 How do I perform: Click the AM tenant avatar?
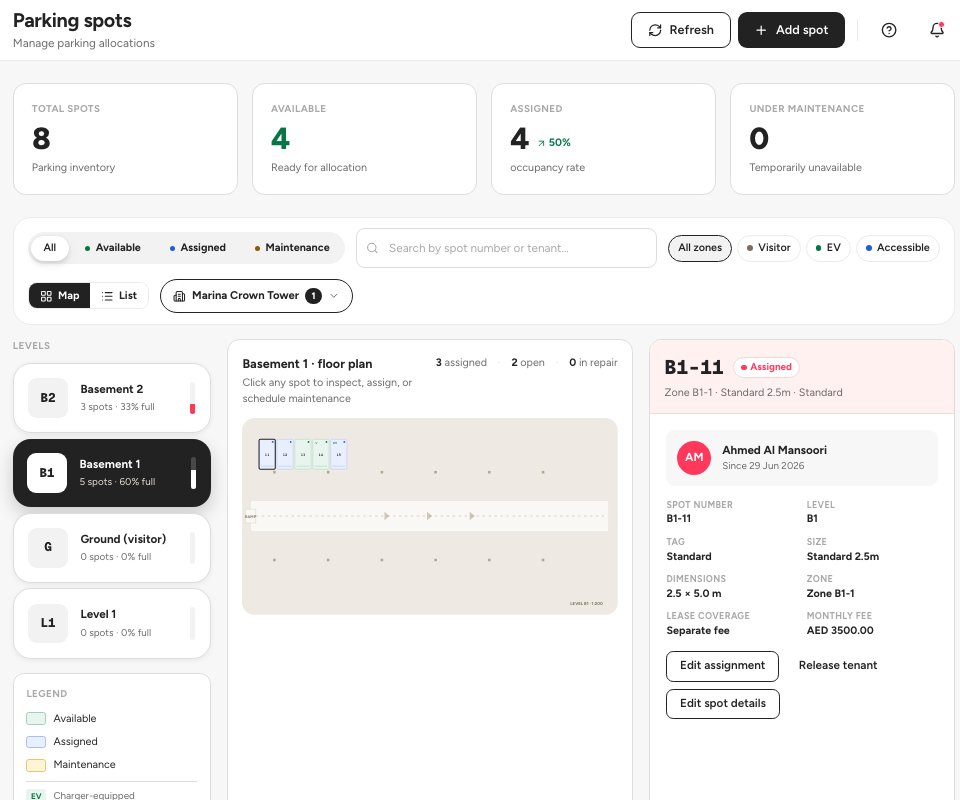694,457
